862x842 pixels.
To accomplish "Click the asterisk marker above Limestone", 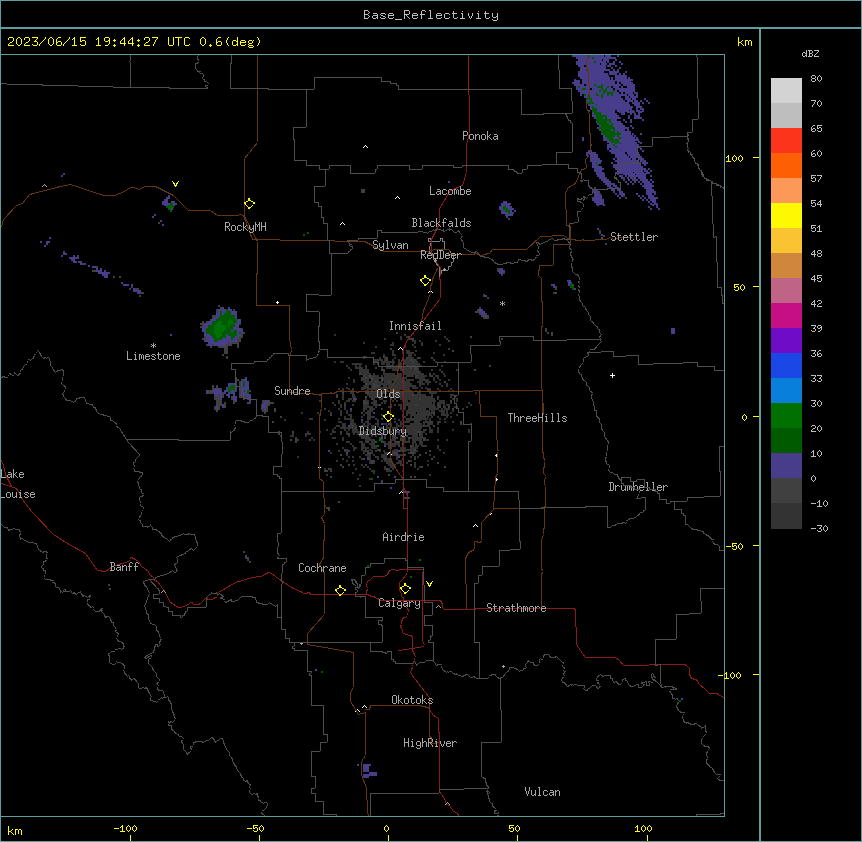I will click(x=153, y=346).
